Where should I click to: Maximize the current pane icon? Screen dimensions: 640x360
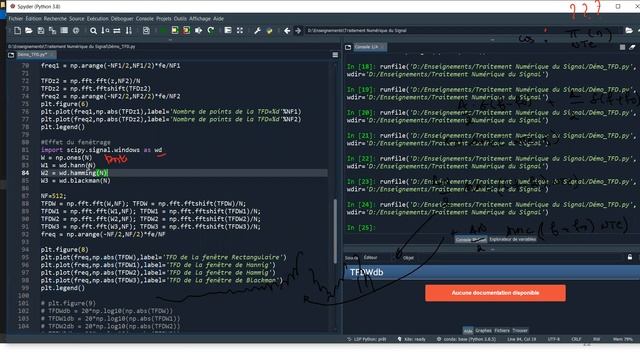point(228,31)
